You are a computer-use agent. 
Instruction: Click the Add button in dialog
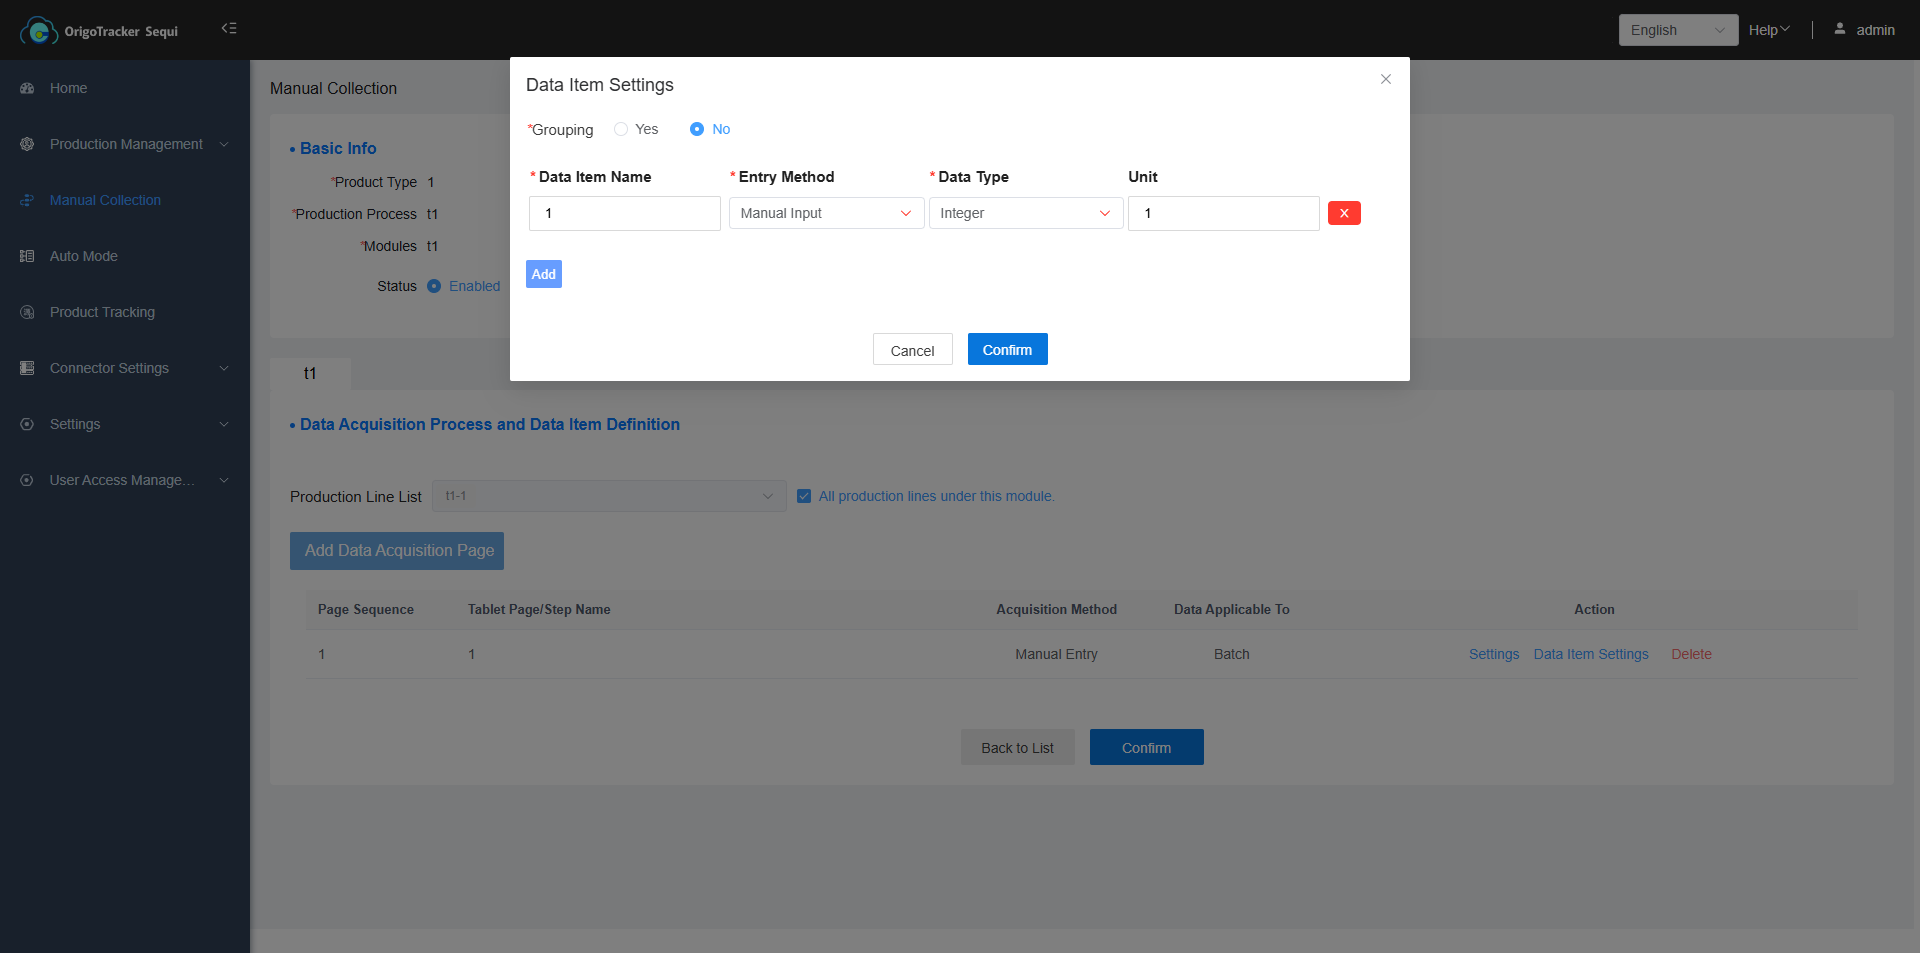coord(544,274)
